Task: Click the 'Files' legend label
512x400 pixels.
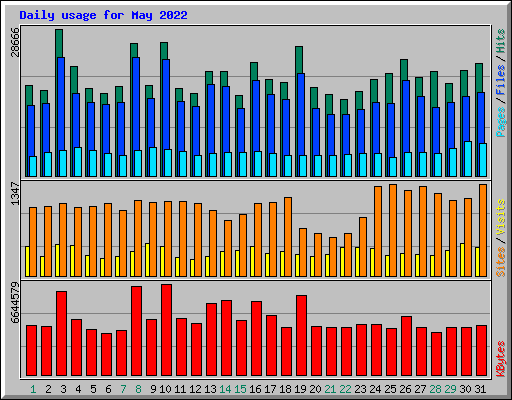Action: click(501, 80)
